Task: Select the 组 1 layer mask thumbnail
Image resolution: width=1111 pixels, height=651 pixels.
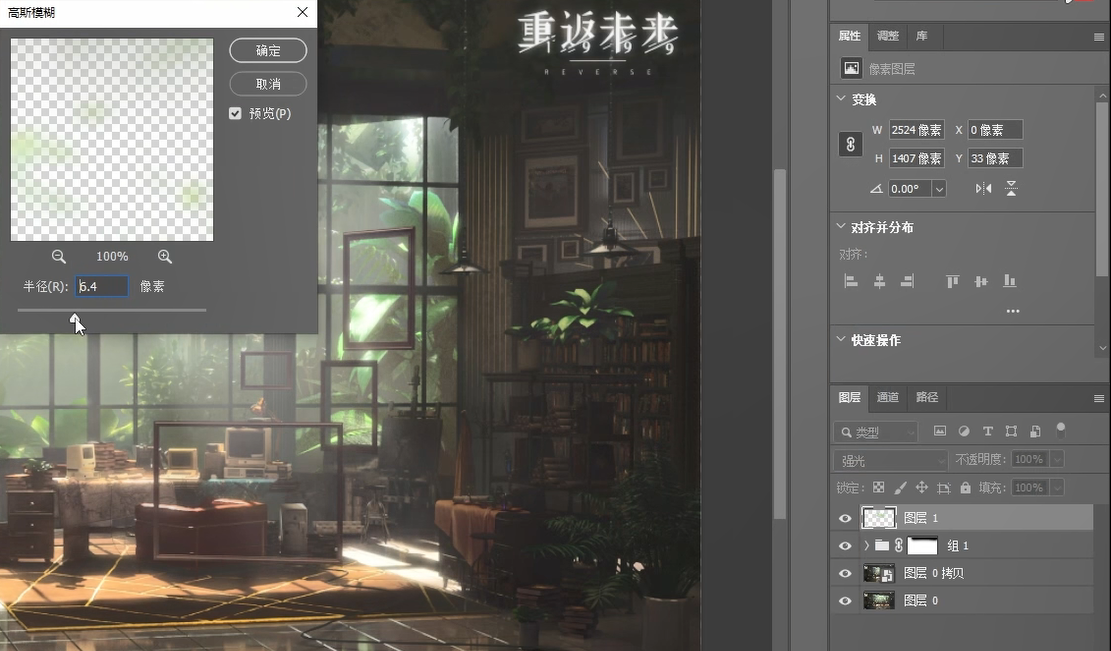Action: click(x=923, y=545)
